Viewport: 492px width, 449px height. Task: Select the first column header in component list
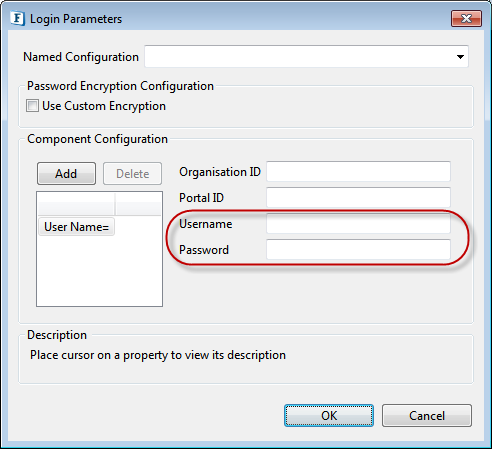pos(76,204)
